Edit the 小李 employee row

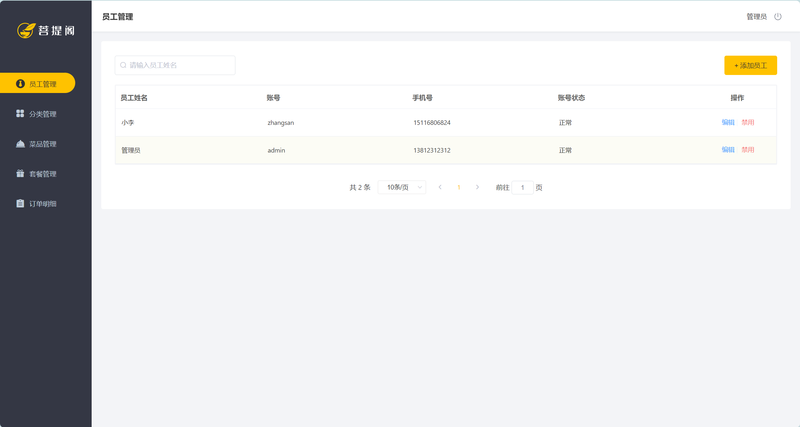pos(728,122)
